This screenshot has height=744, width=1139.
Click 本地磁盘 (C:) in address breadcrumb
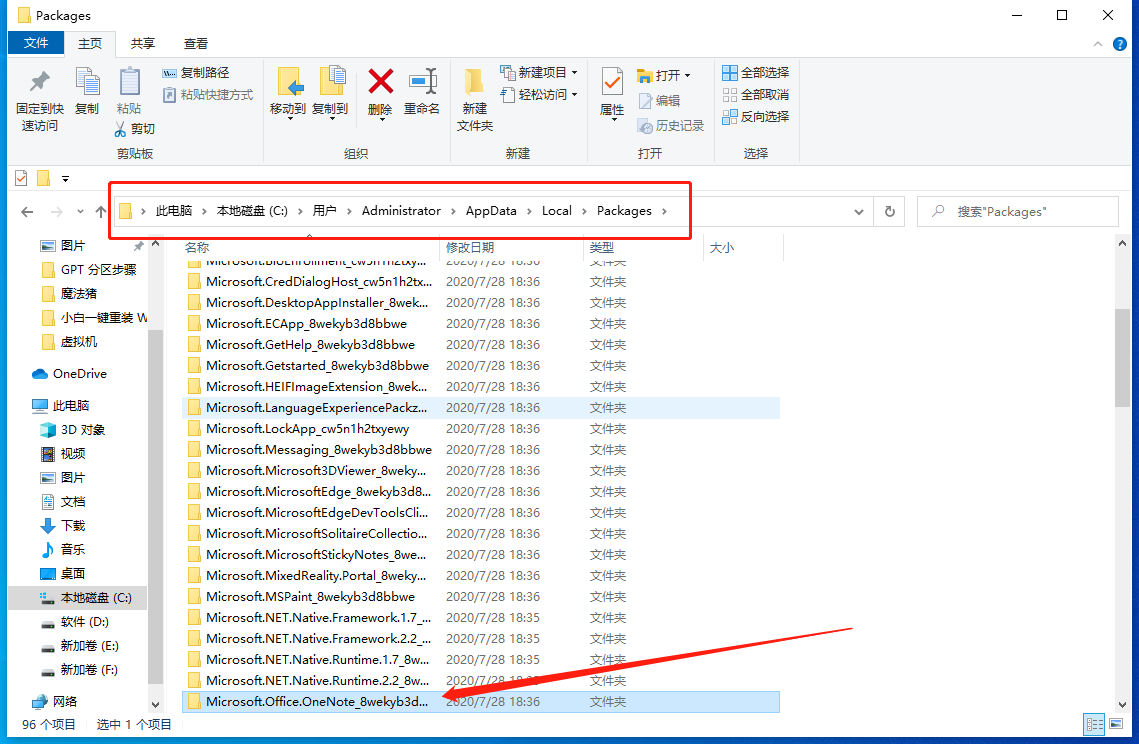[x=252, y=211]
